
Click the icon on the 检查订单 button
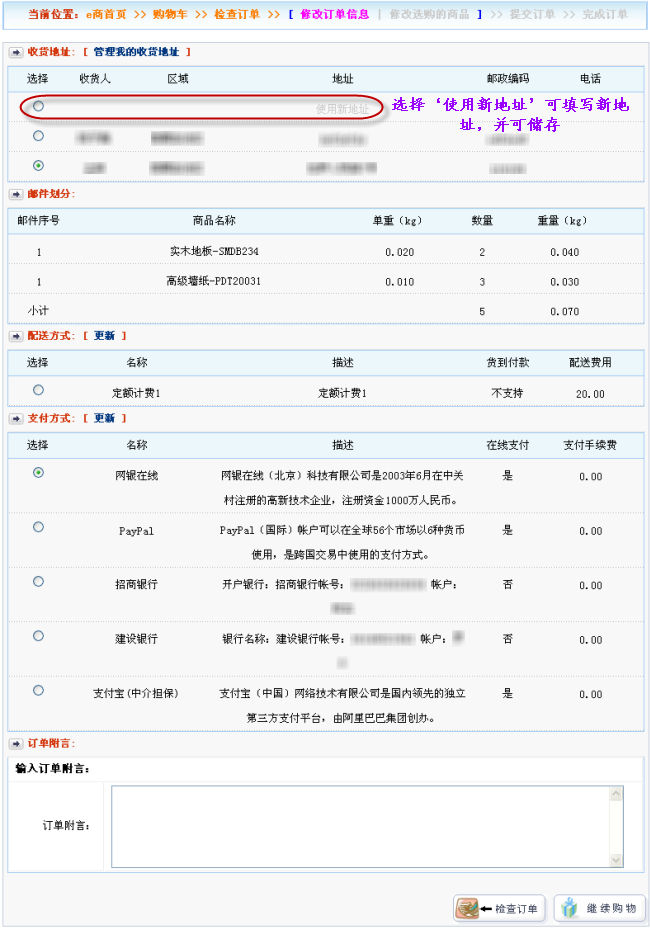468,908
